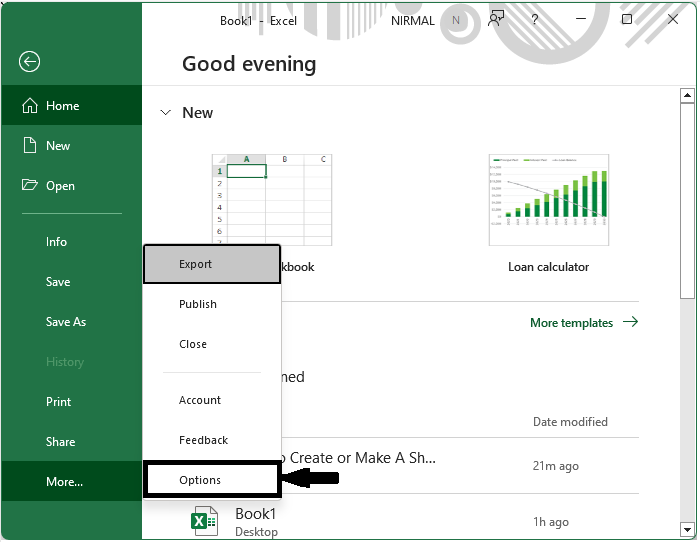Close the Excel window
The width and height of the screenshot is (700, 542).
[x=673, y=19]
